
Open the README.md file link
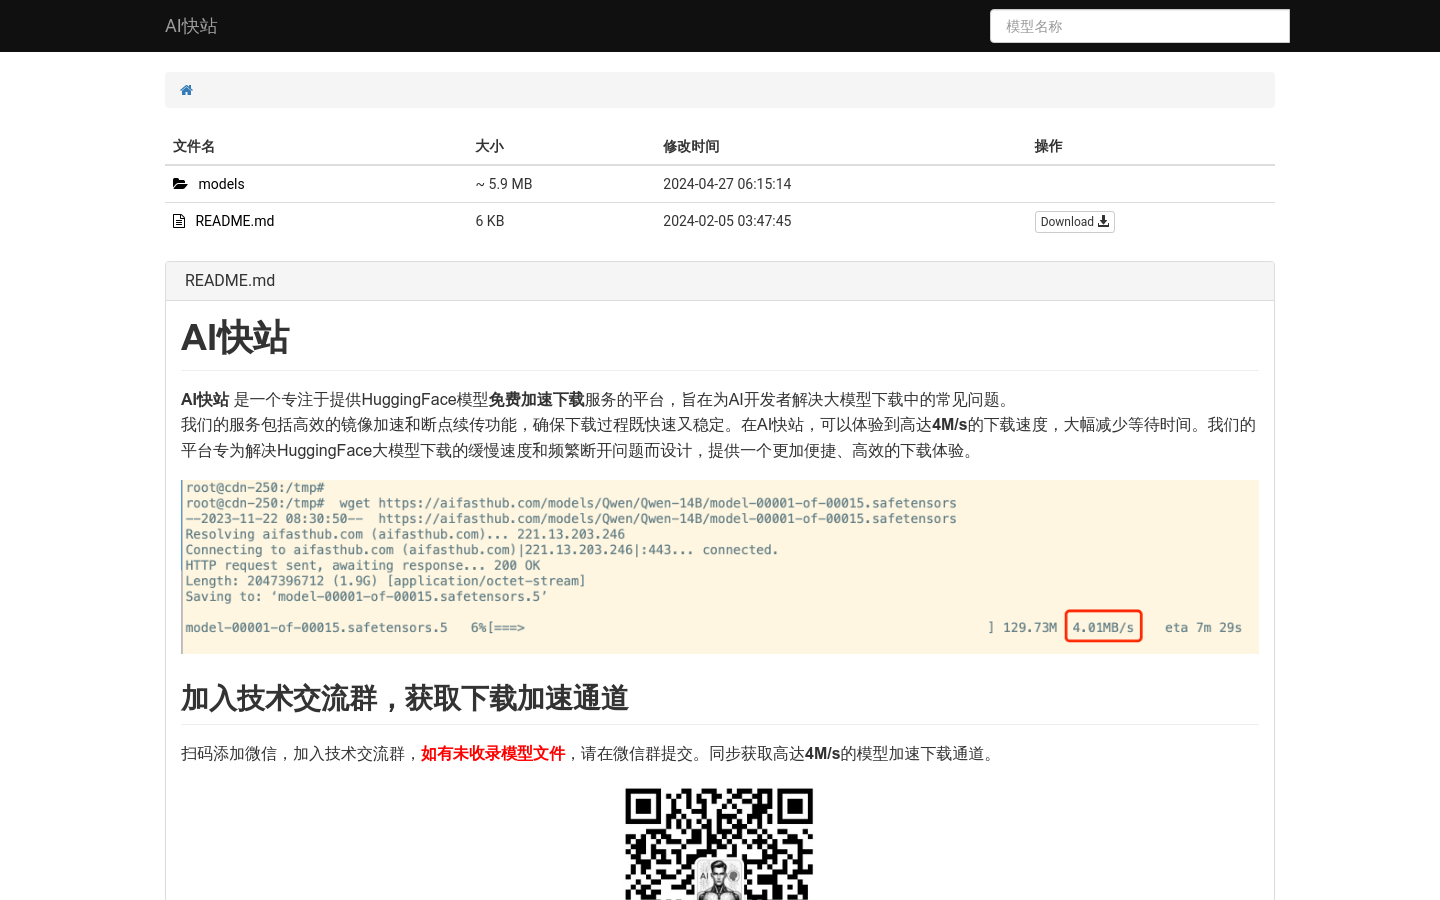(235, 221)
